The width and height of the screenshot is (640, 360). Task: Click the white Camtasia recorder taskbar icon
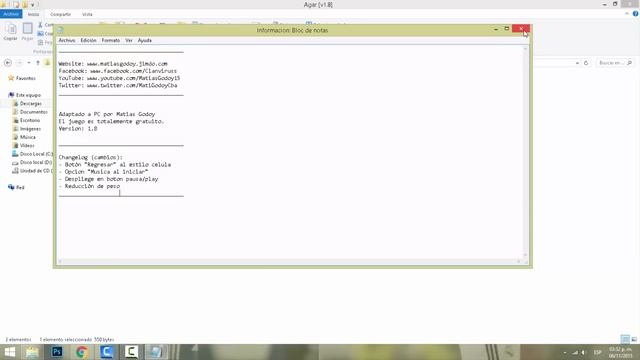coord(131,352)
